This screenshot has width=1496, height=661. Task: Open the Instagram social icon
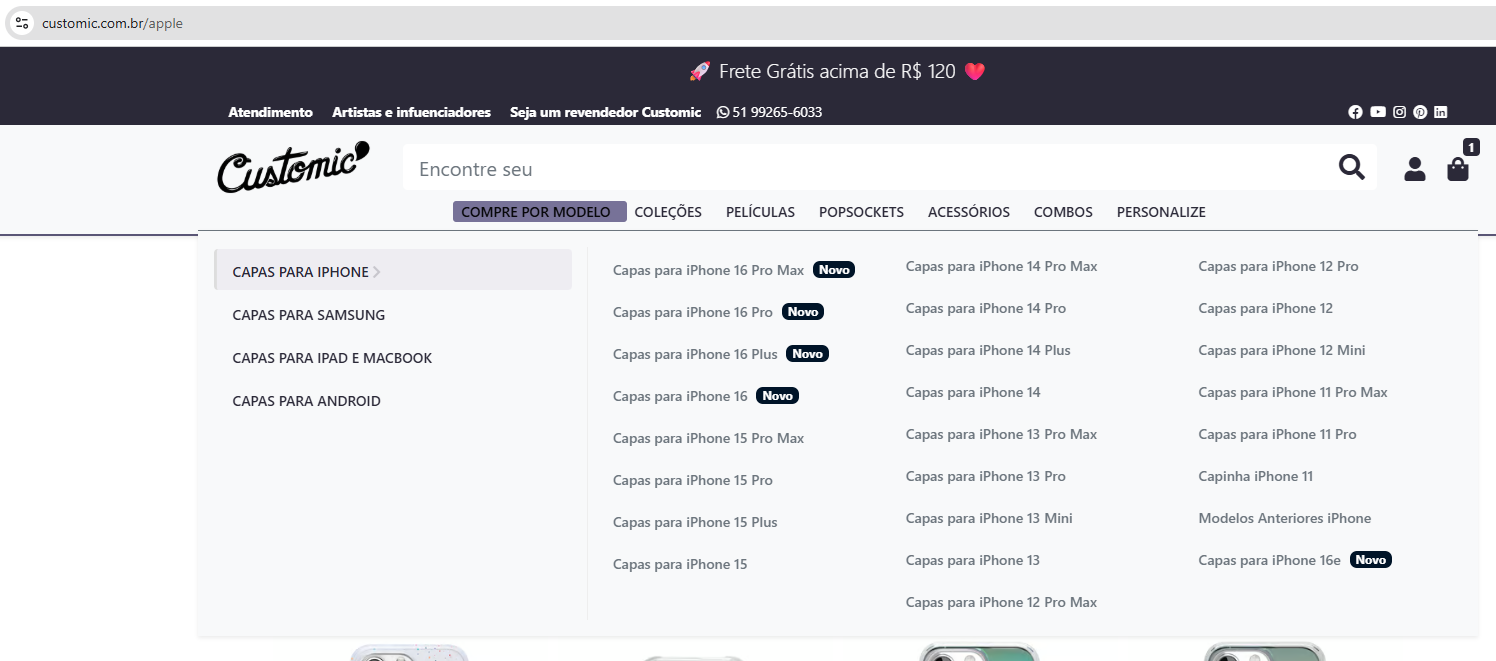tap(1400, 112)
